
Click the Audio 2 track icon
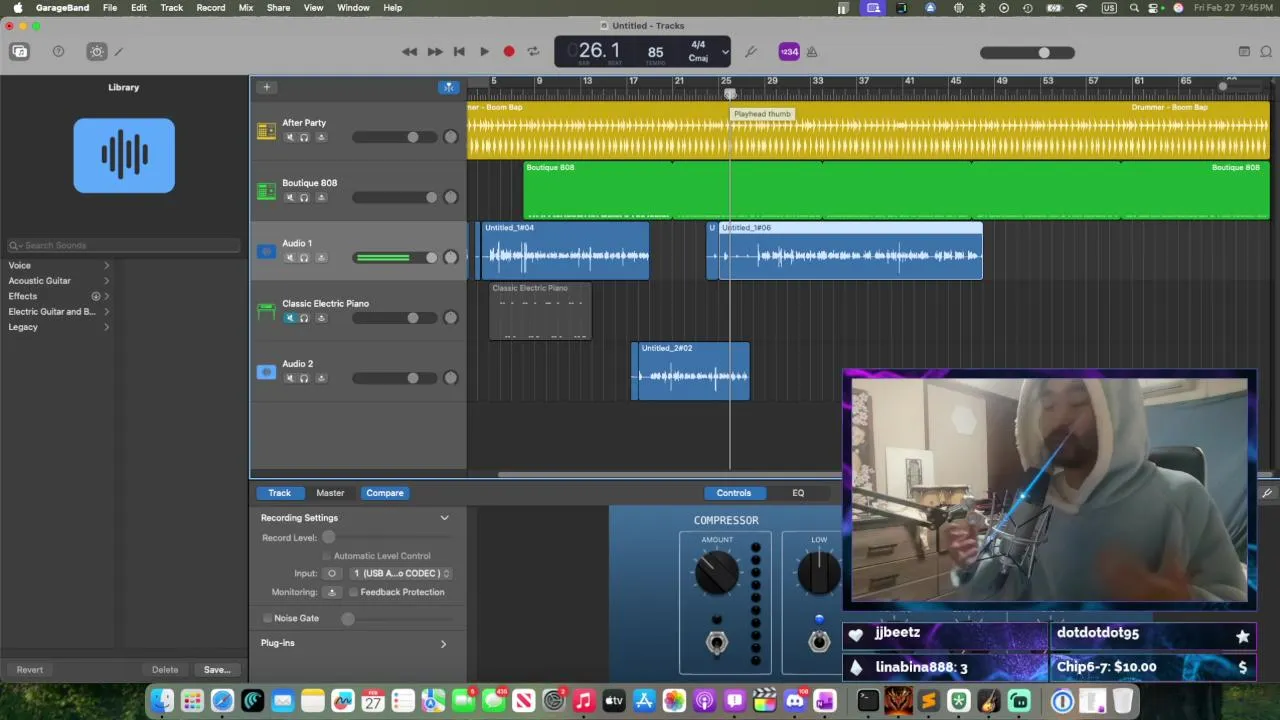point(266,372)
